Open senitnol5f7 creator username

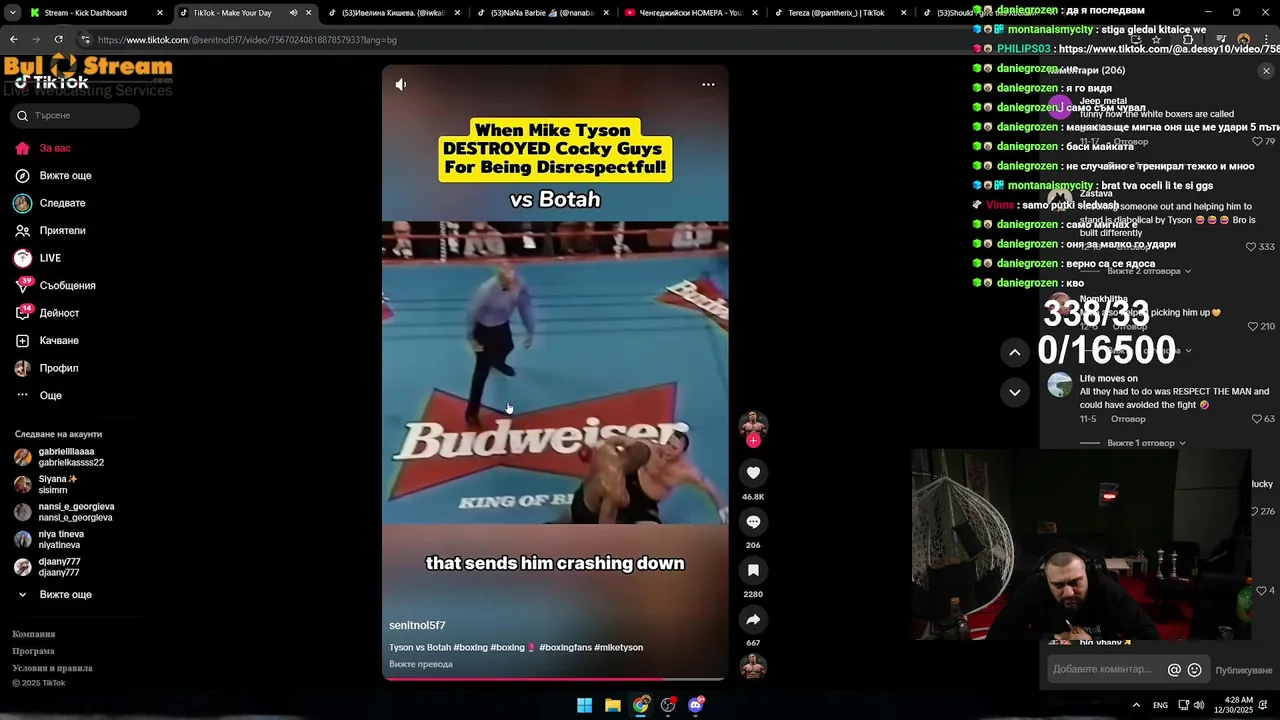[x=417, y=625]
